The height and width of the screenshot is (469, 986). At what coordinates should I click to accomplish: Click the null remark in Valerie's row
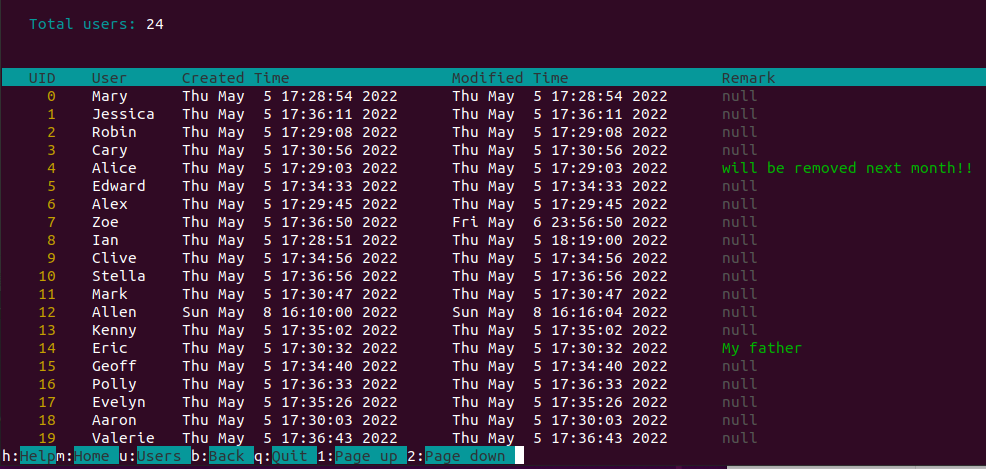pos(739,438)
